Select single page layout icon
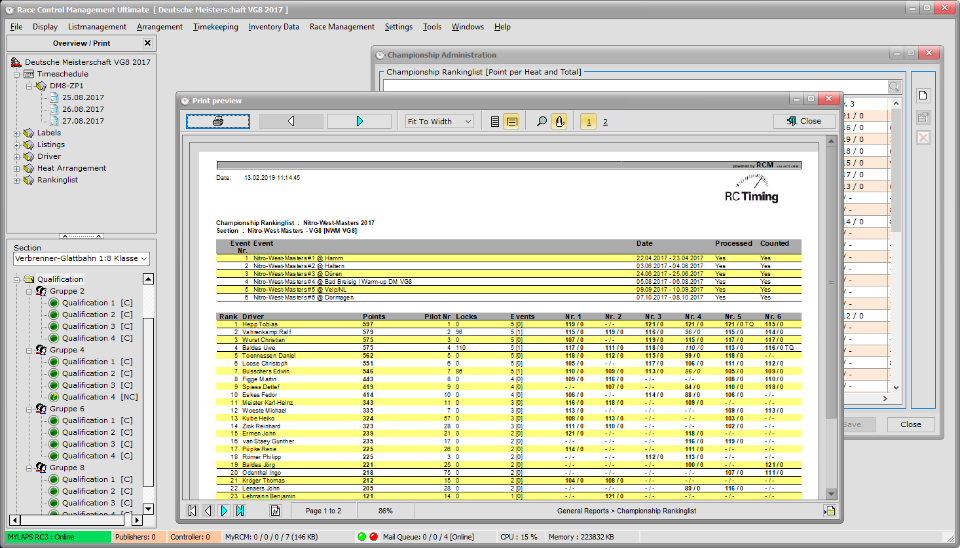This screenshot has width=960, height=548. pos(495,122)
